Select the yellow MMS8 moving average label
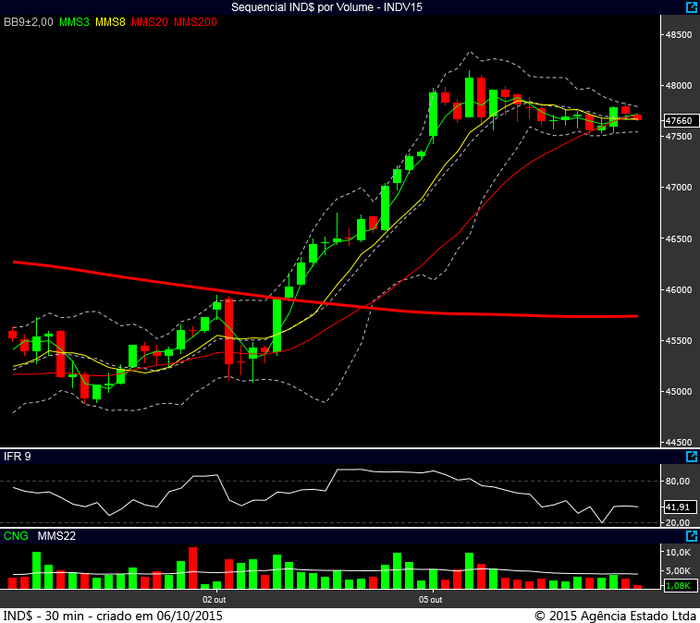Image resolution: width=700 pixels, height=623 pixels. point(113,21)
